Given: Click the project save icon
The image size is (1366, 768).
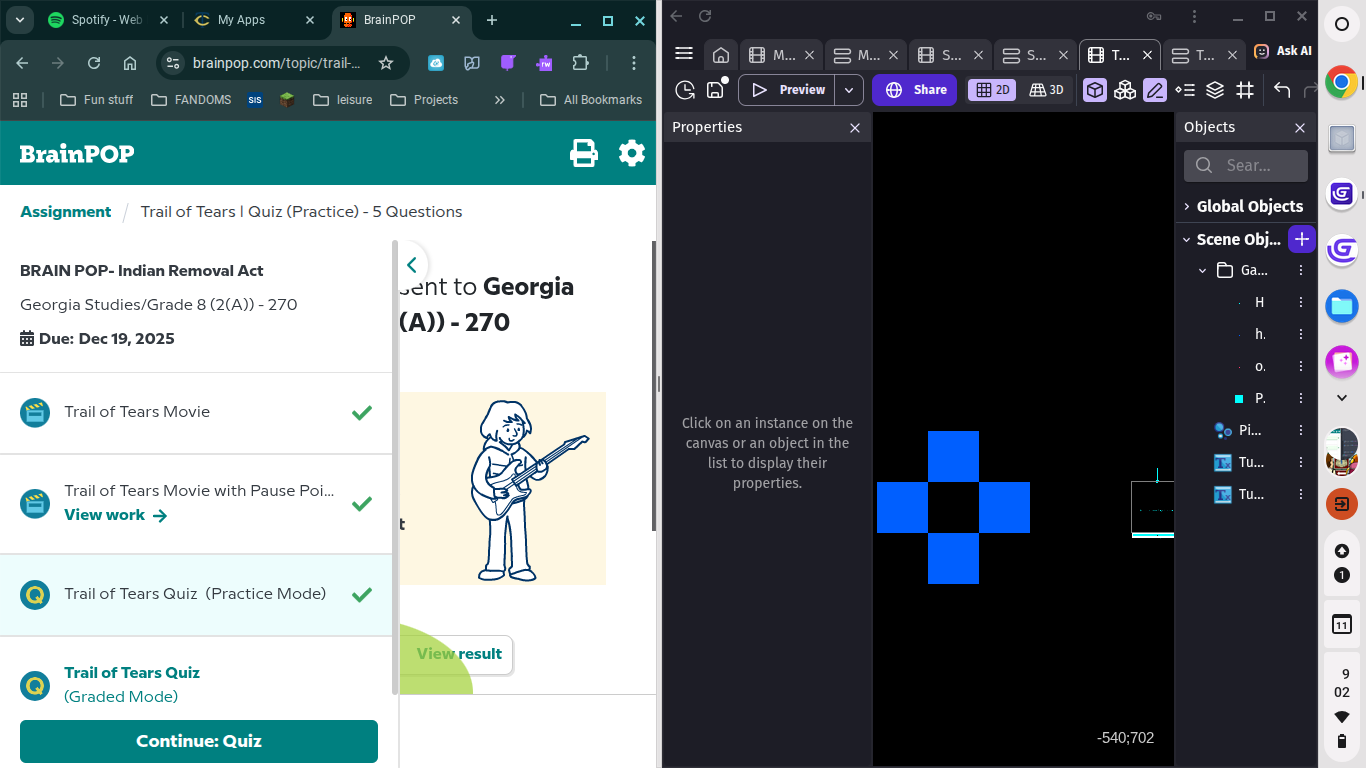Looking at the screenshot, I should pos(715,90).
